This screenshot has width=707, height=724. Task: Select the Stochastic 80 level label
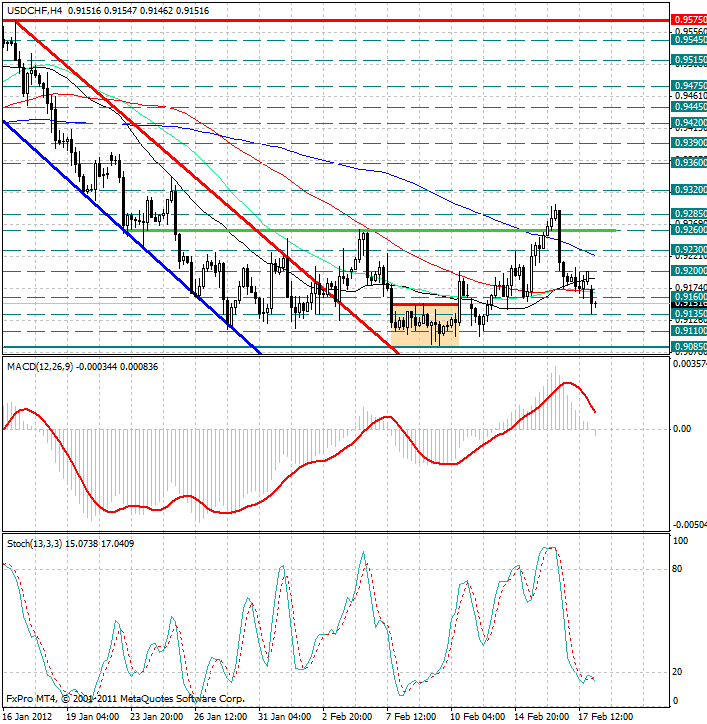(677, 569)
